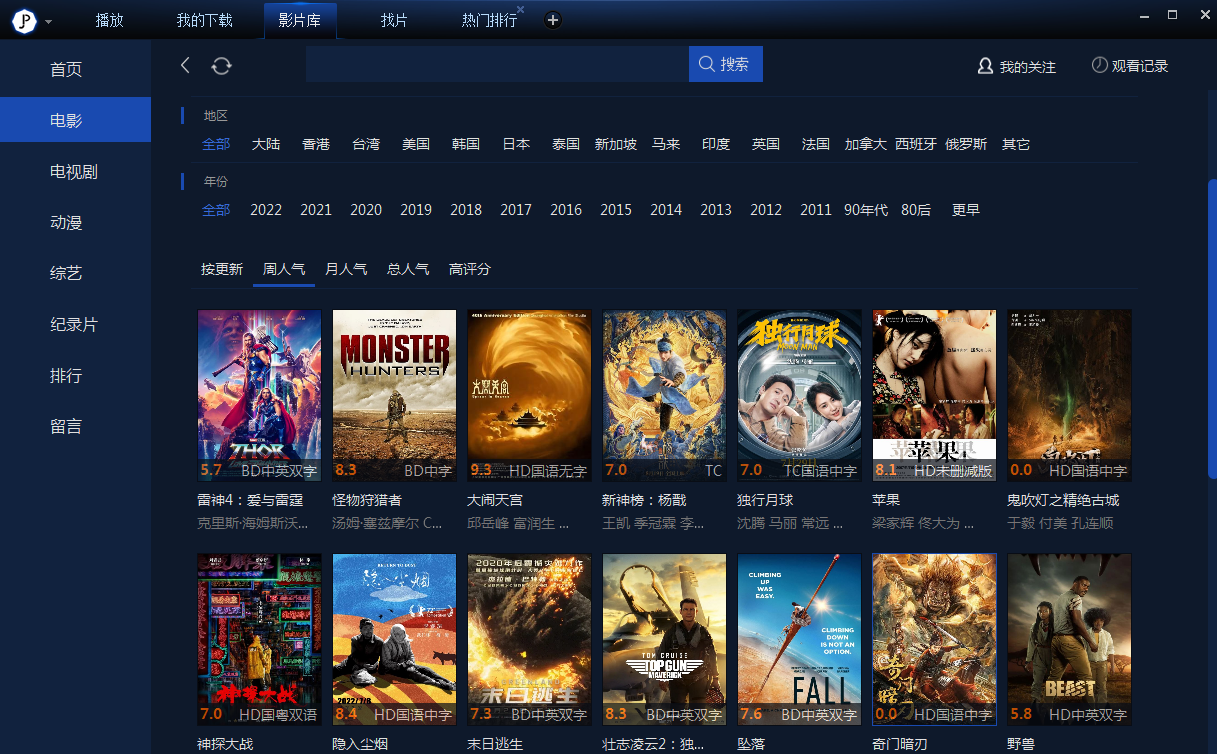This screenshot has width=1217, height=754.
Task: Open the BEAST 野兽 poster
Action: pos(1070,640)
